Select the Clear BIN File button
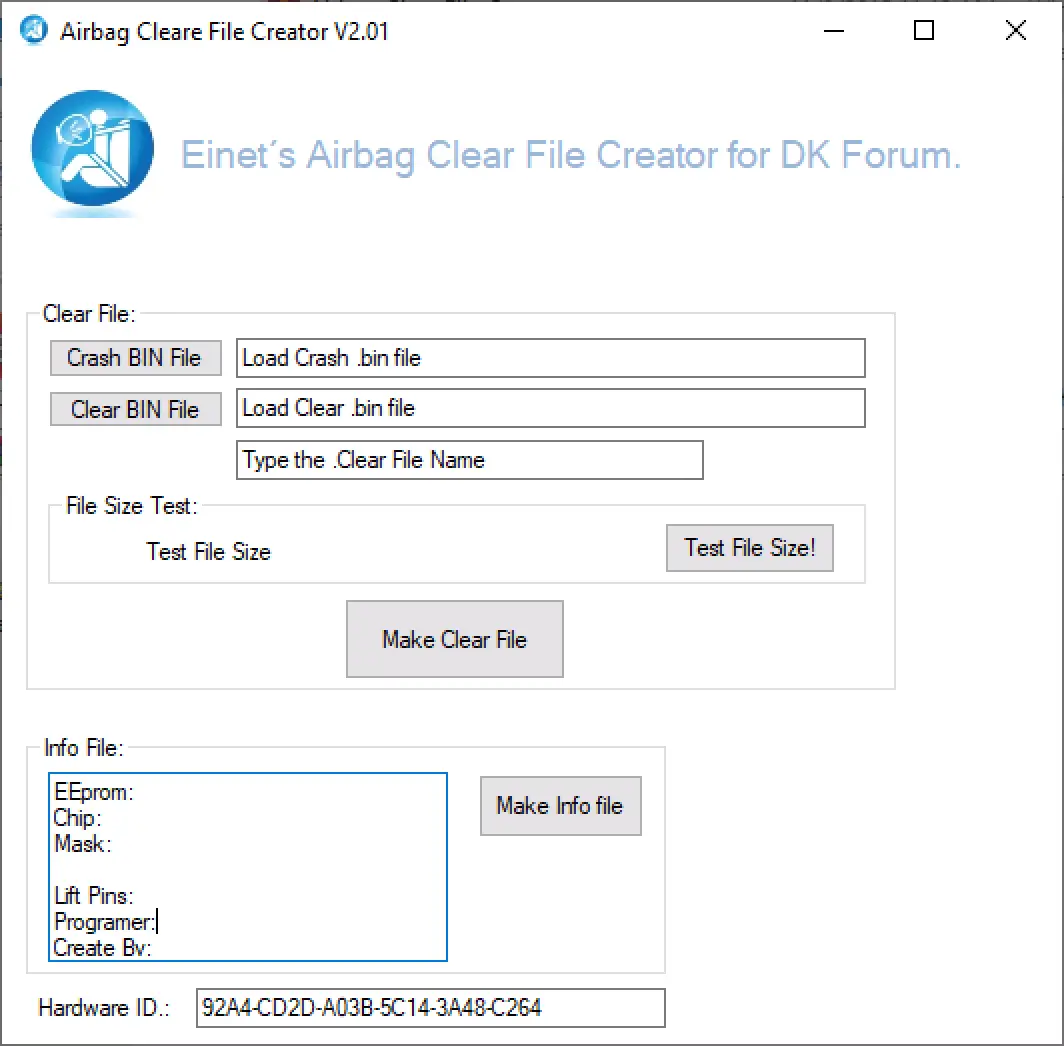 [x=135, y=408]
